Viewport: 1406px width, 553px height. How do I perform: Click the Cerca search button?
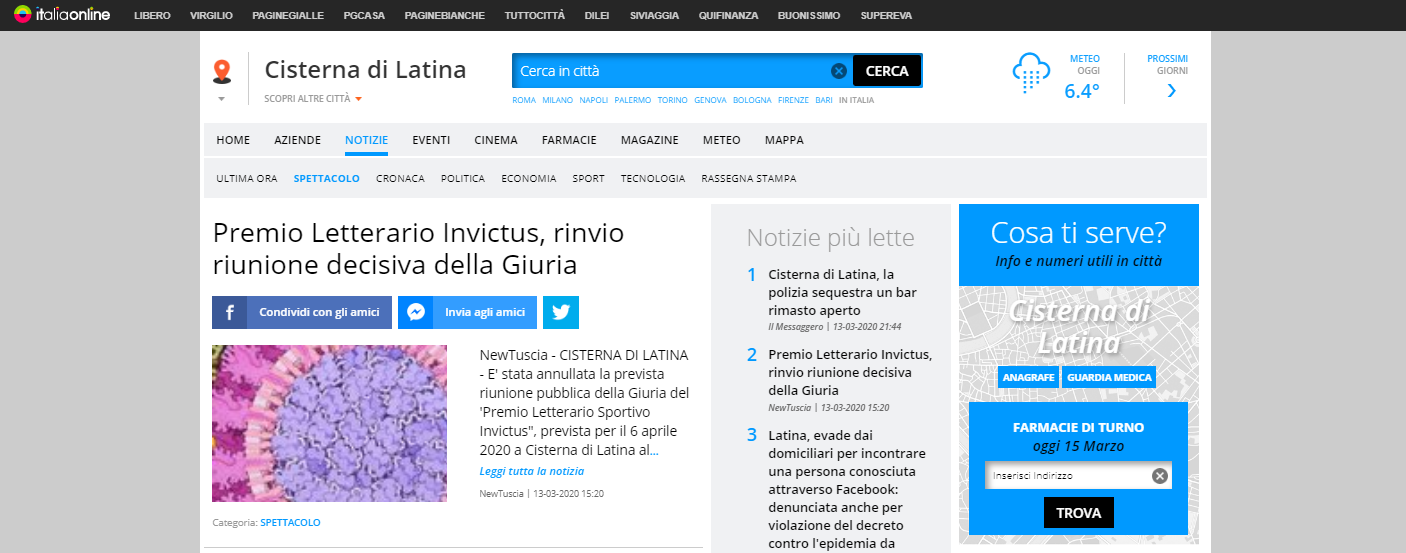[887, 71]
